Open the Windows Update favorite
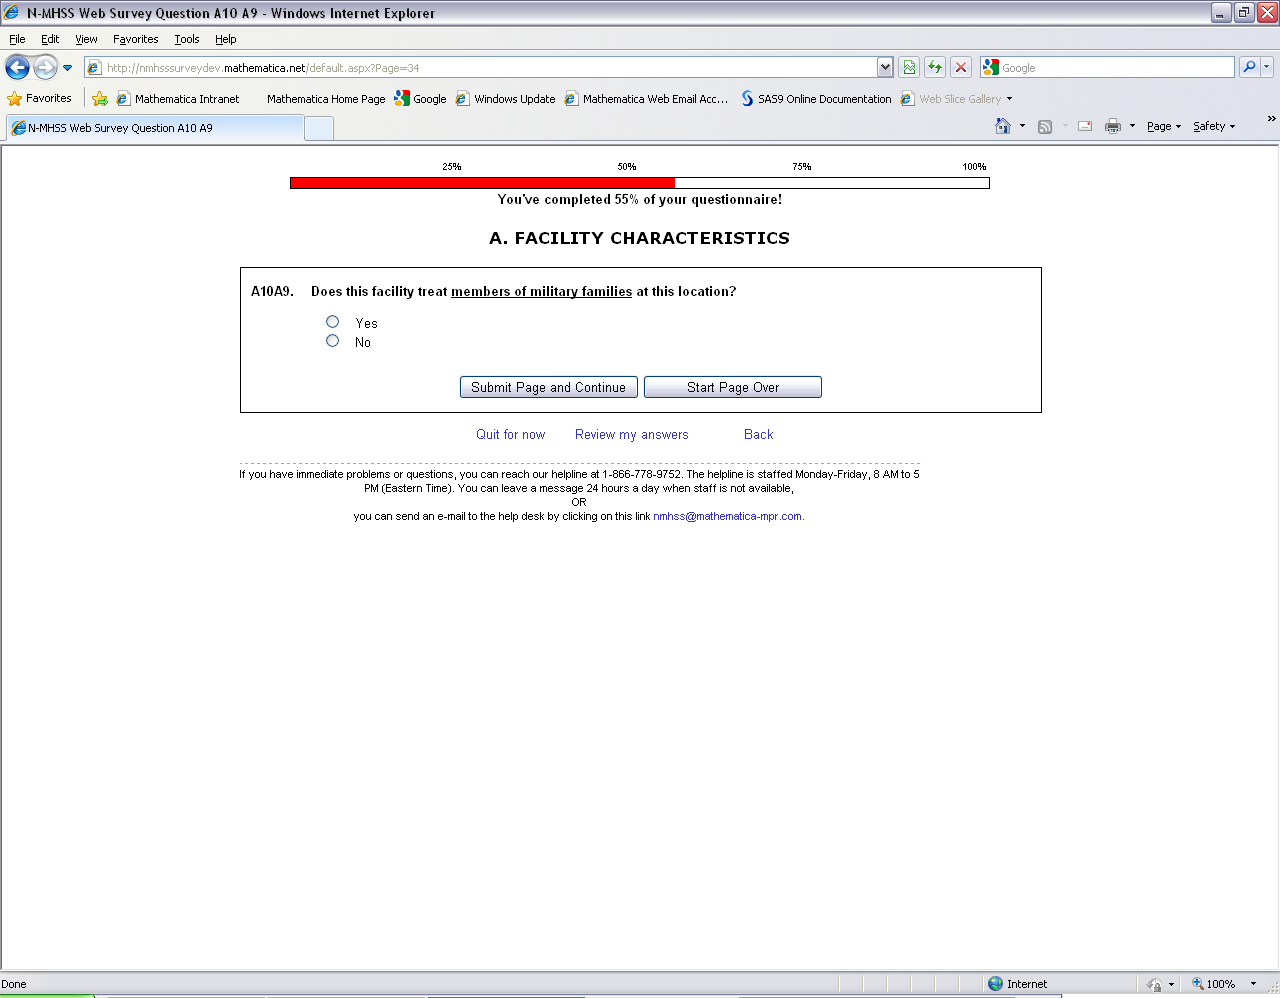This screenshot has height=998, width=1280. point(505,98)
